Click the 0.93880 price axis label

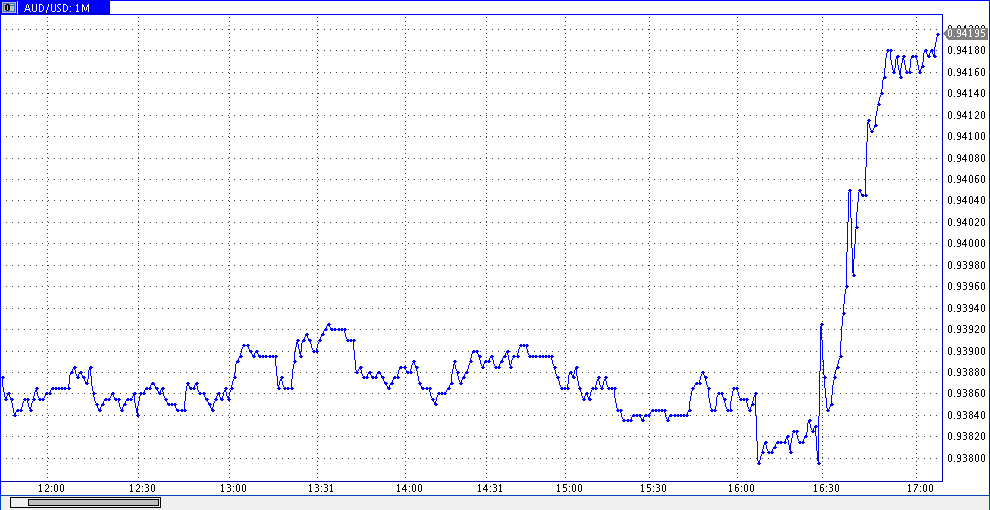pyautogui.click(x=967, y=372)
